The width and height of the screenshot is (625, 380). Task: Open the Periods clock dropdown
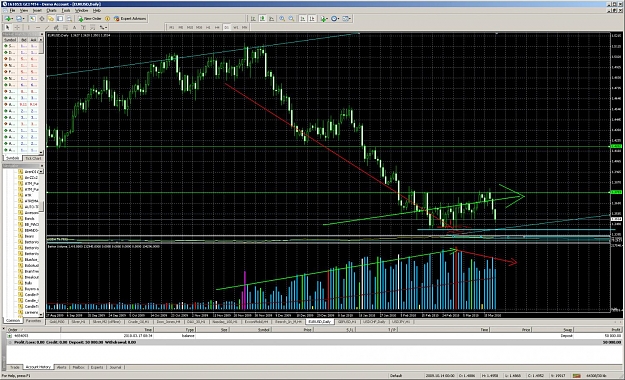click(335, 18)
